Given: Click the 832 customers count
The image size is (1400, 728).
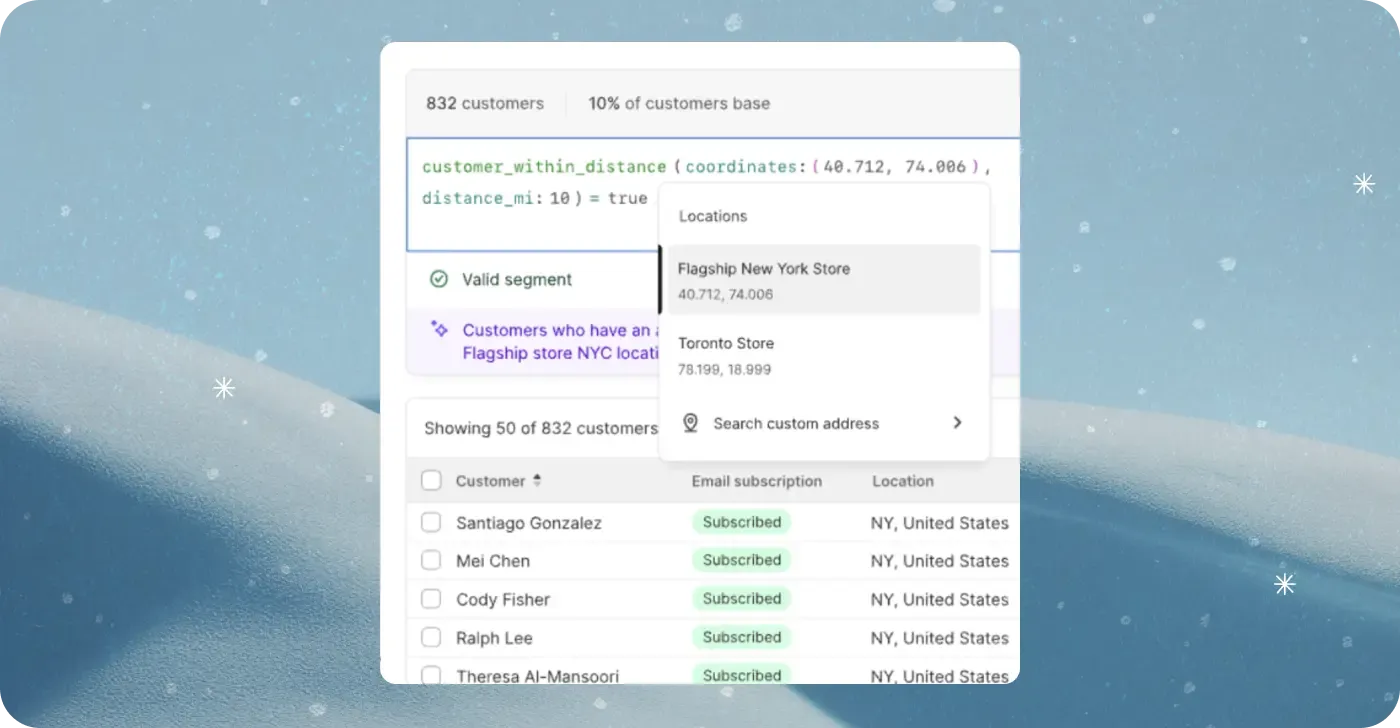Looking at the screenshot, I should pyautogui.click(x=483, y=103).
